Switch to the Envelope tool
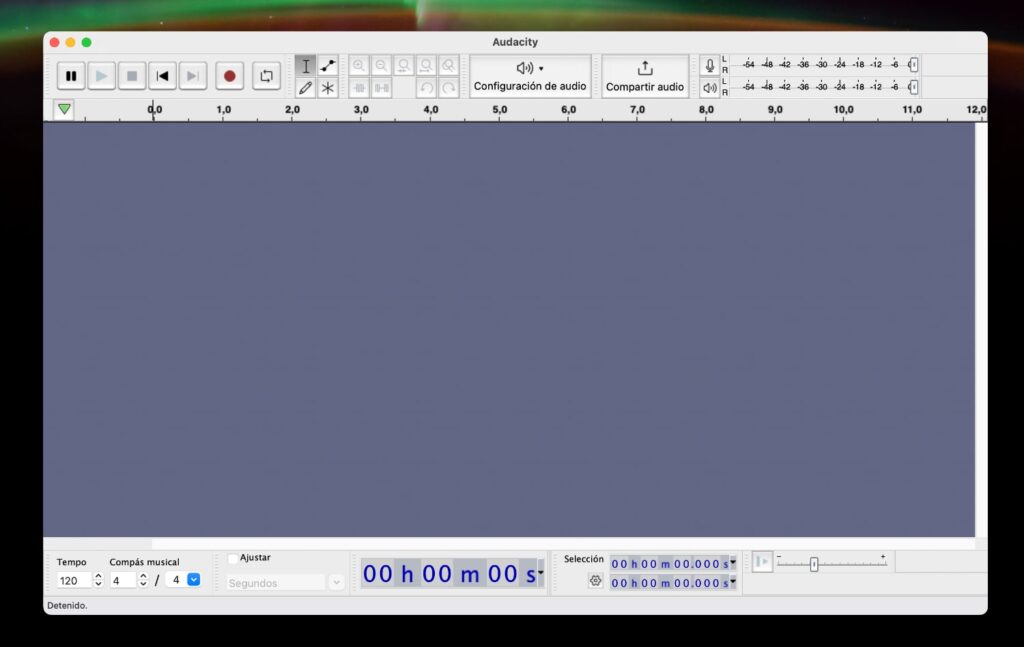 [x=327, y=66]
